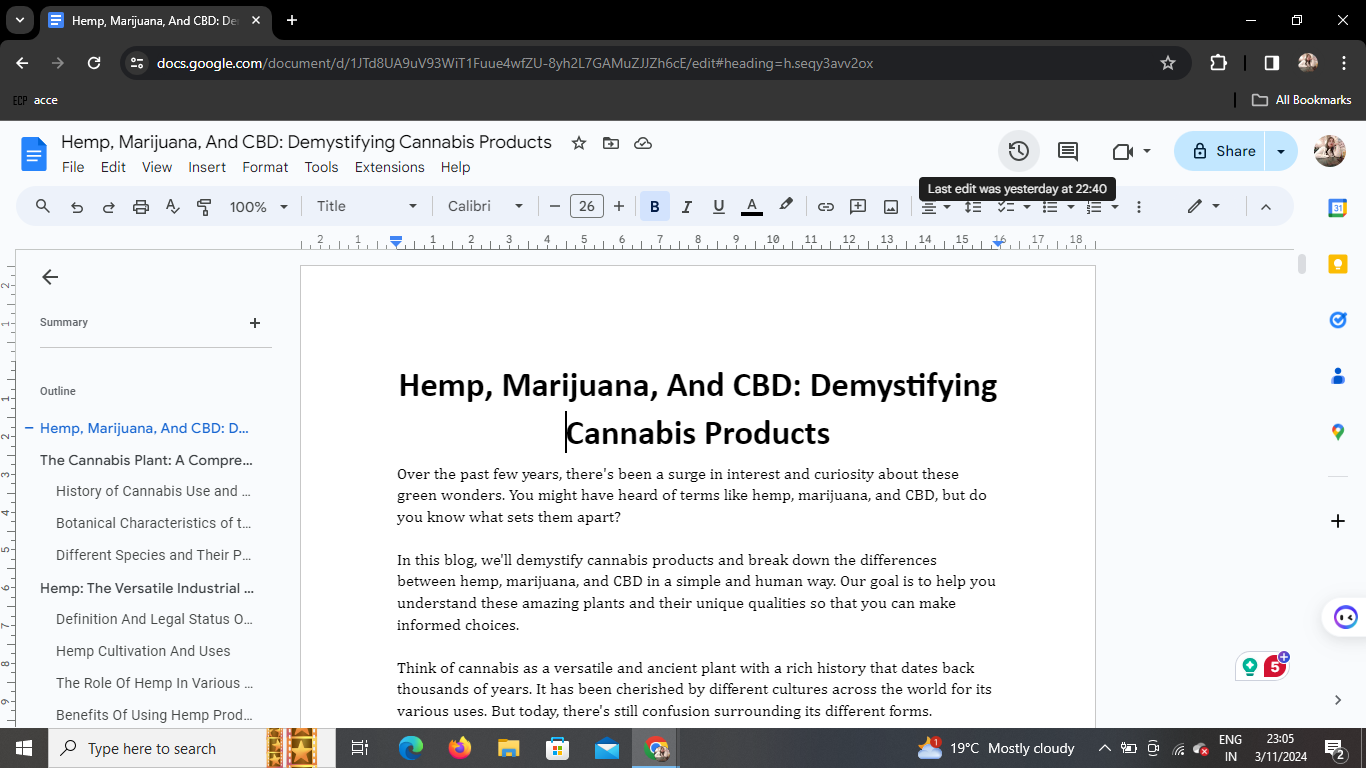Toggle underline formatting
The height and width of the screenshot is (768, 1366).
[x=718, y=207]
